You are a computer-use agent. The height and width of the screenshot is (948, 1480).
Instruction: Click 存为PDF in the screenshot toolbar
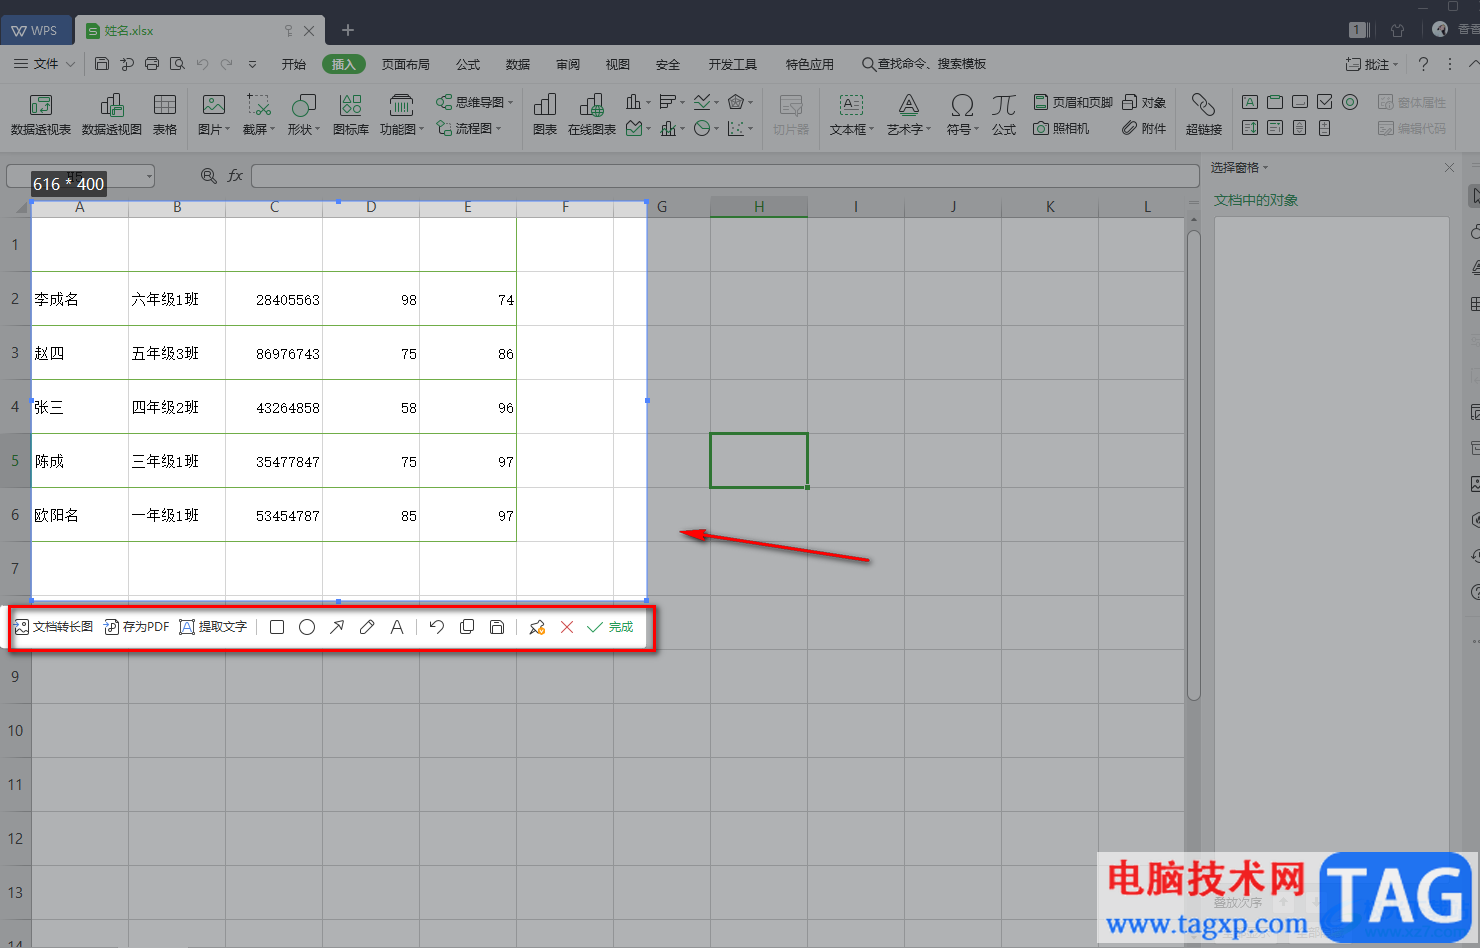tap(137, 627)
